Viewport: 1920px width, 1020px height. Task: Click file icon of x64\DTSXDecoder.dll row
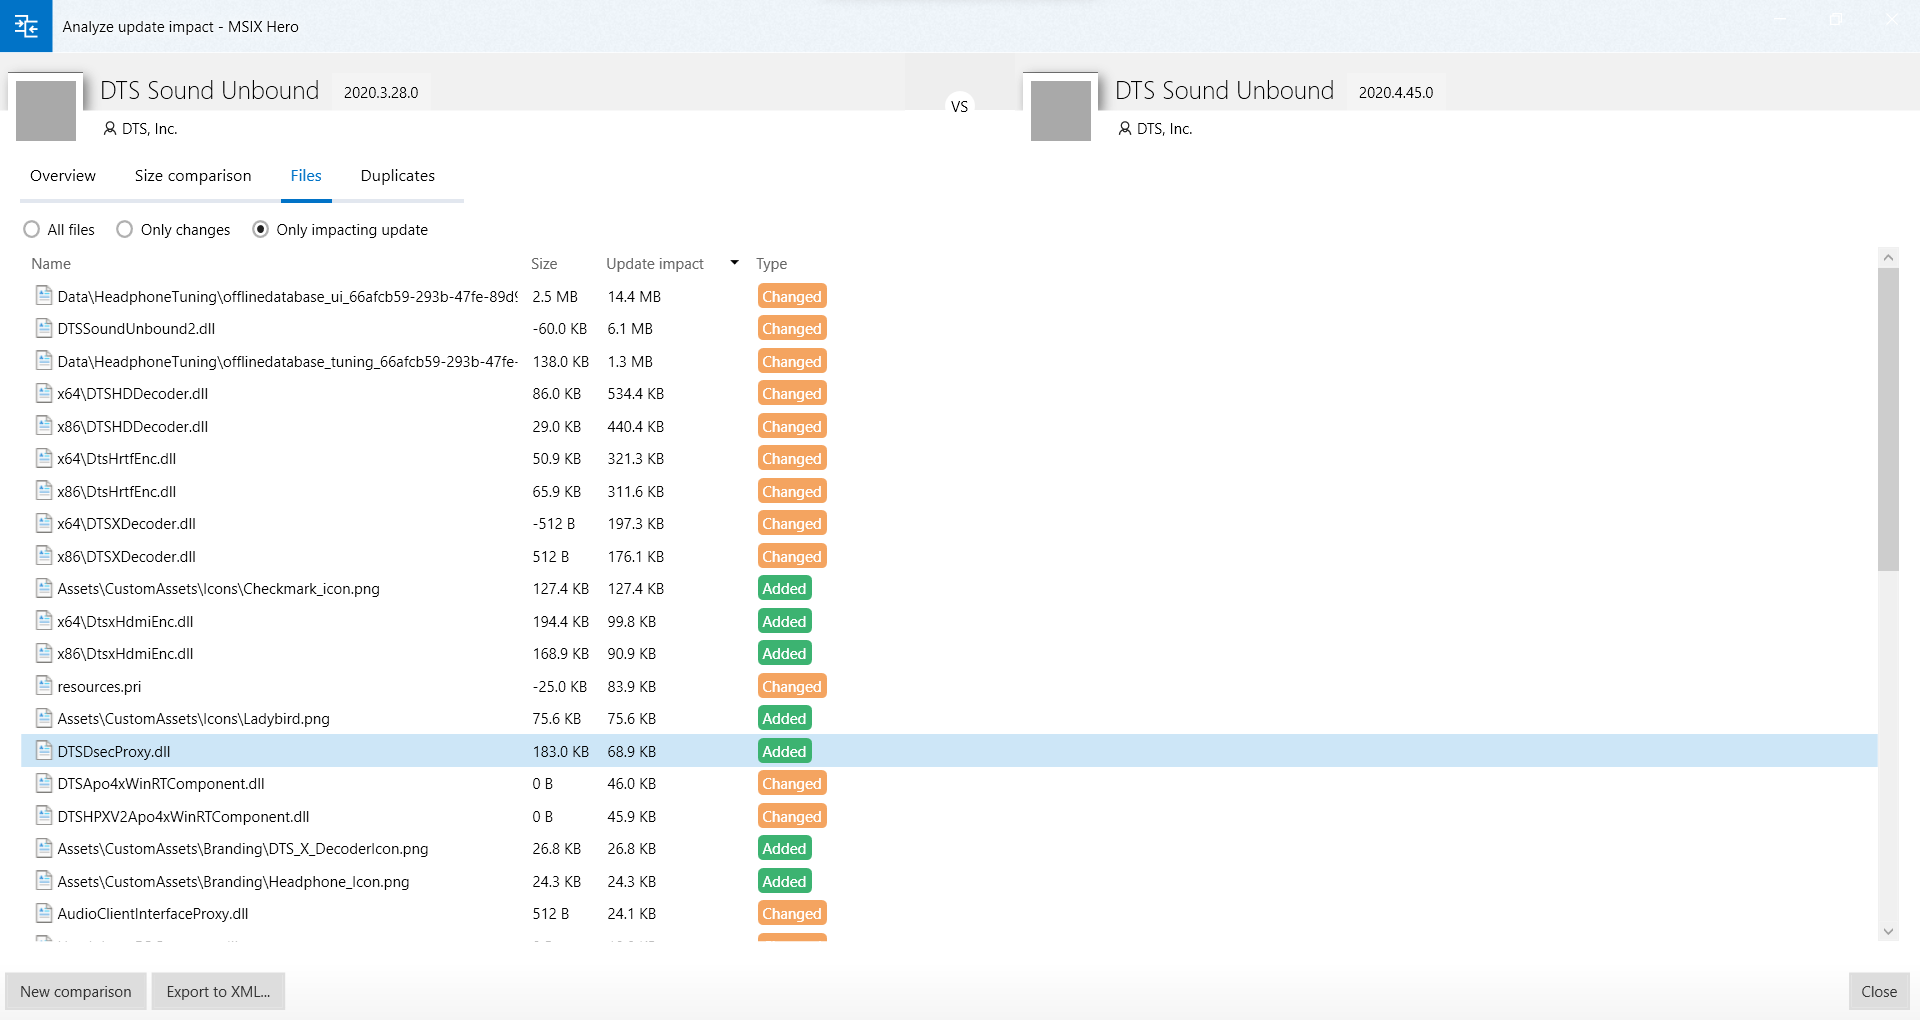point(44,523)
